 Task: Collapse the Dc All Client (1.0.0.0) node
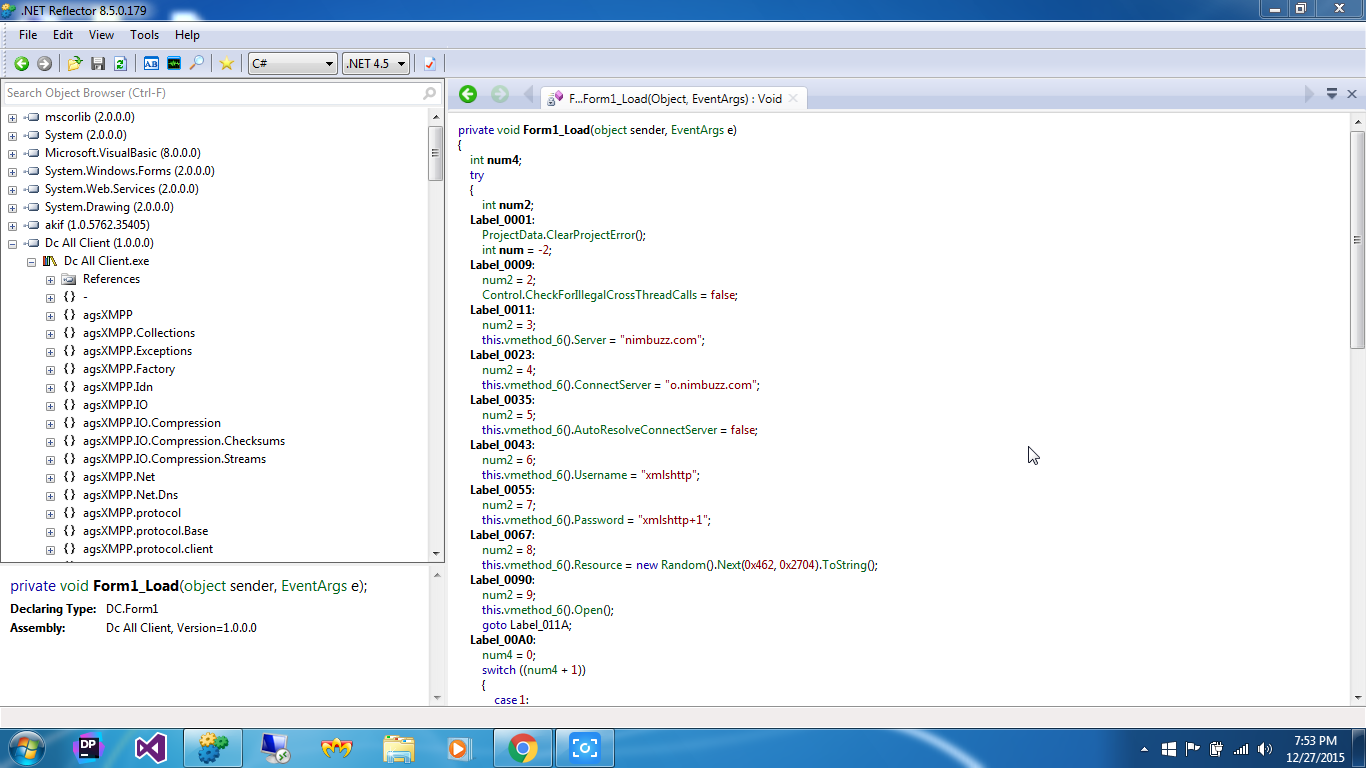[x=12, y=243]
